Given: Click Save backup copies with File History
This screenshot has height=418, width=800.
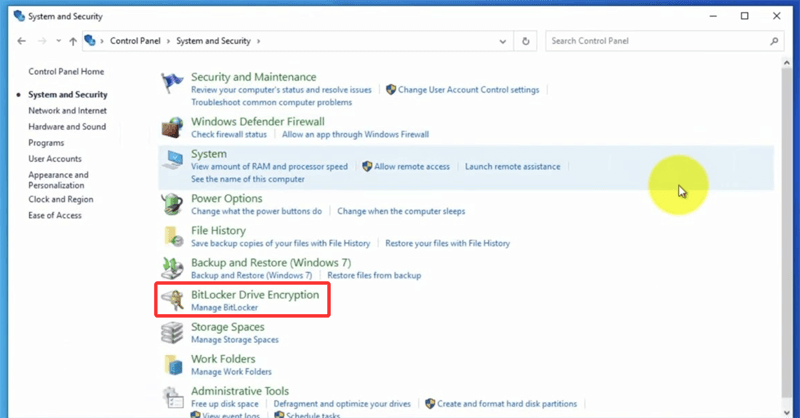Looking at the screenshot, I should tap(280, 243).
